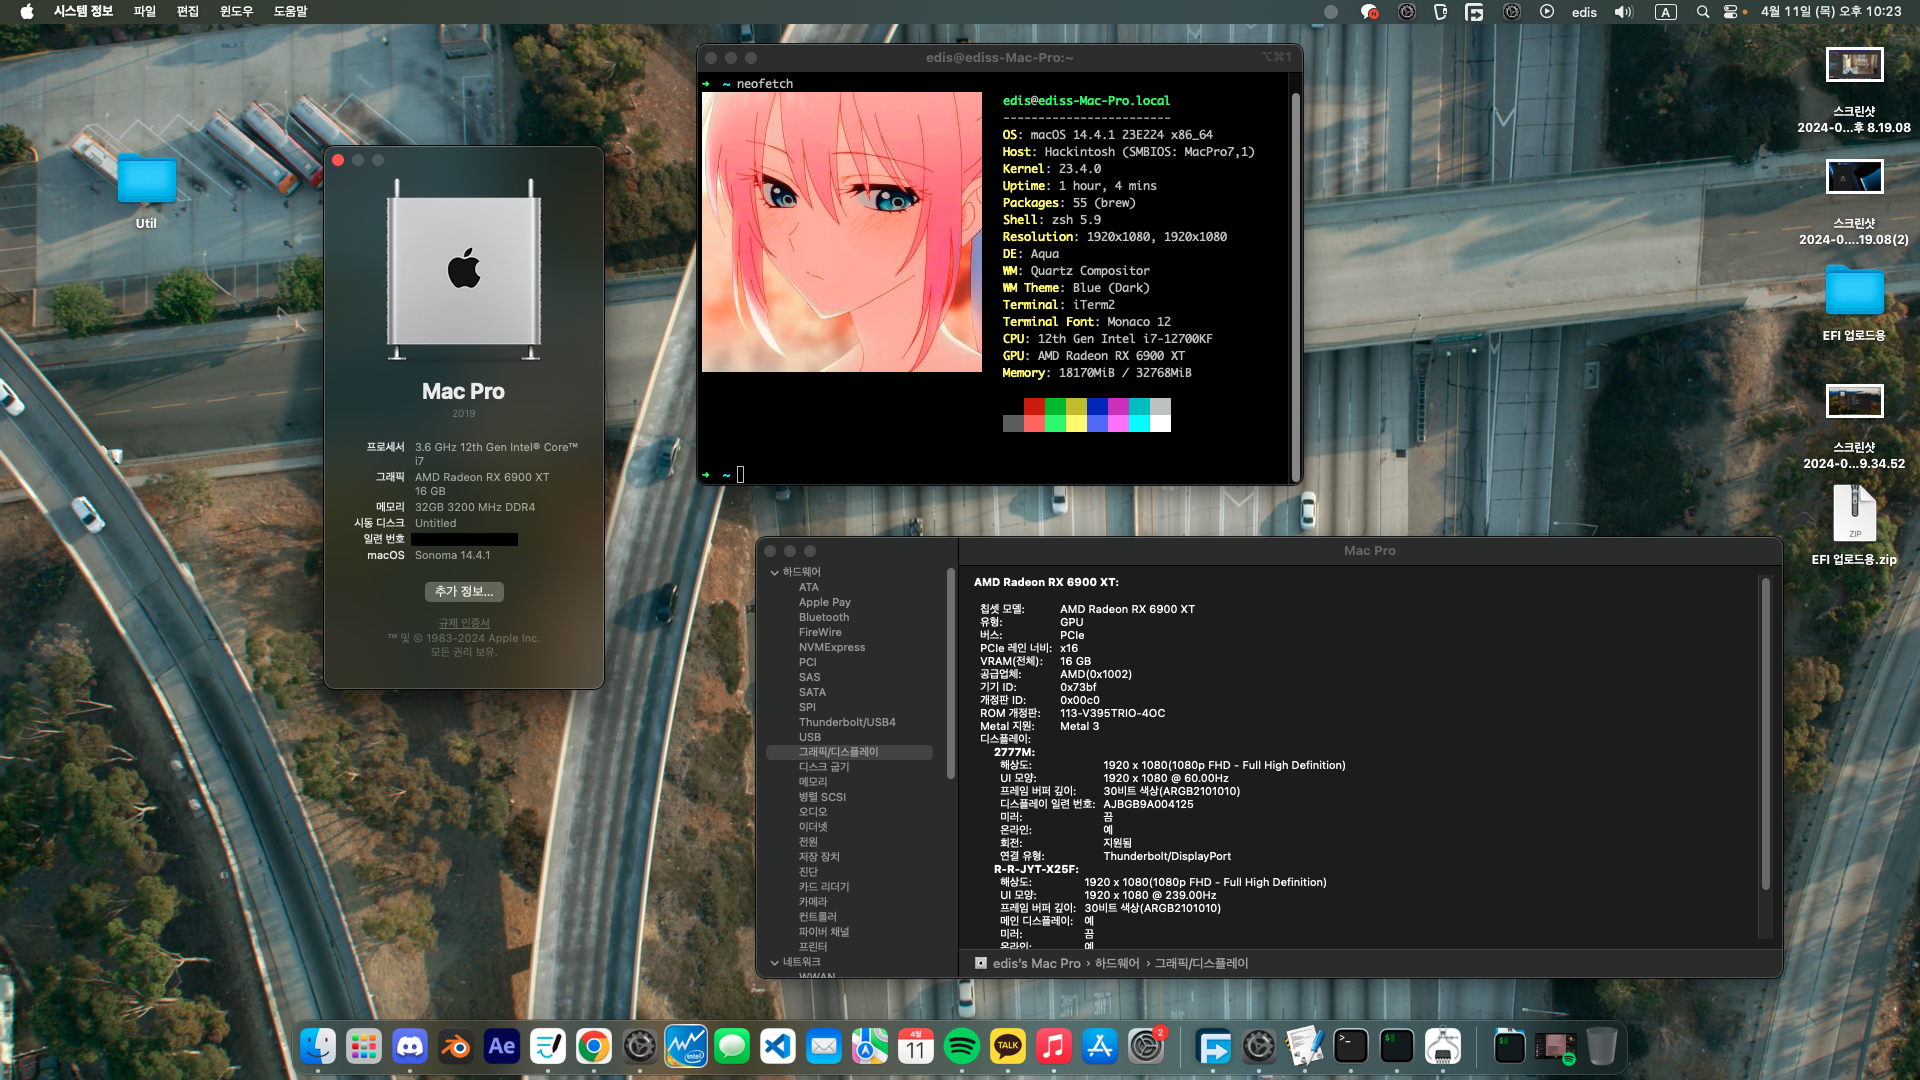
Task: Click the input source A icon
Action: coord(1666,12)
